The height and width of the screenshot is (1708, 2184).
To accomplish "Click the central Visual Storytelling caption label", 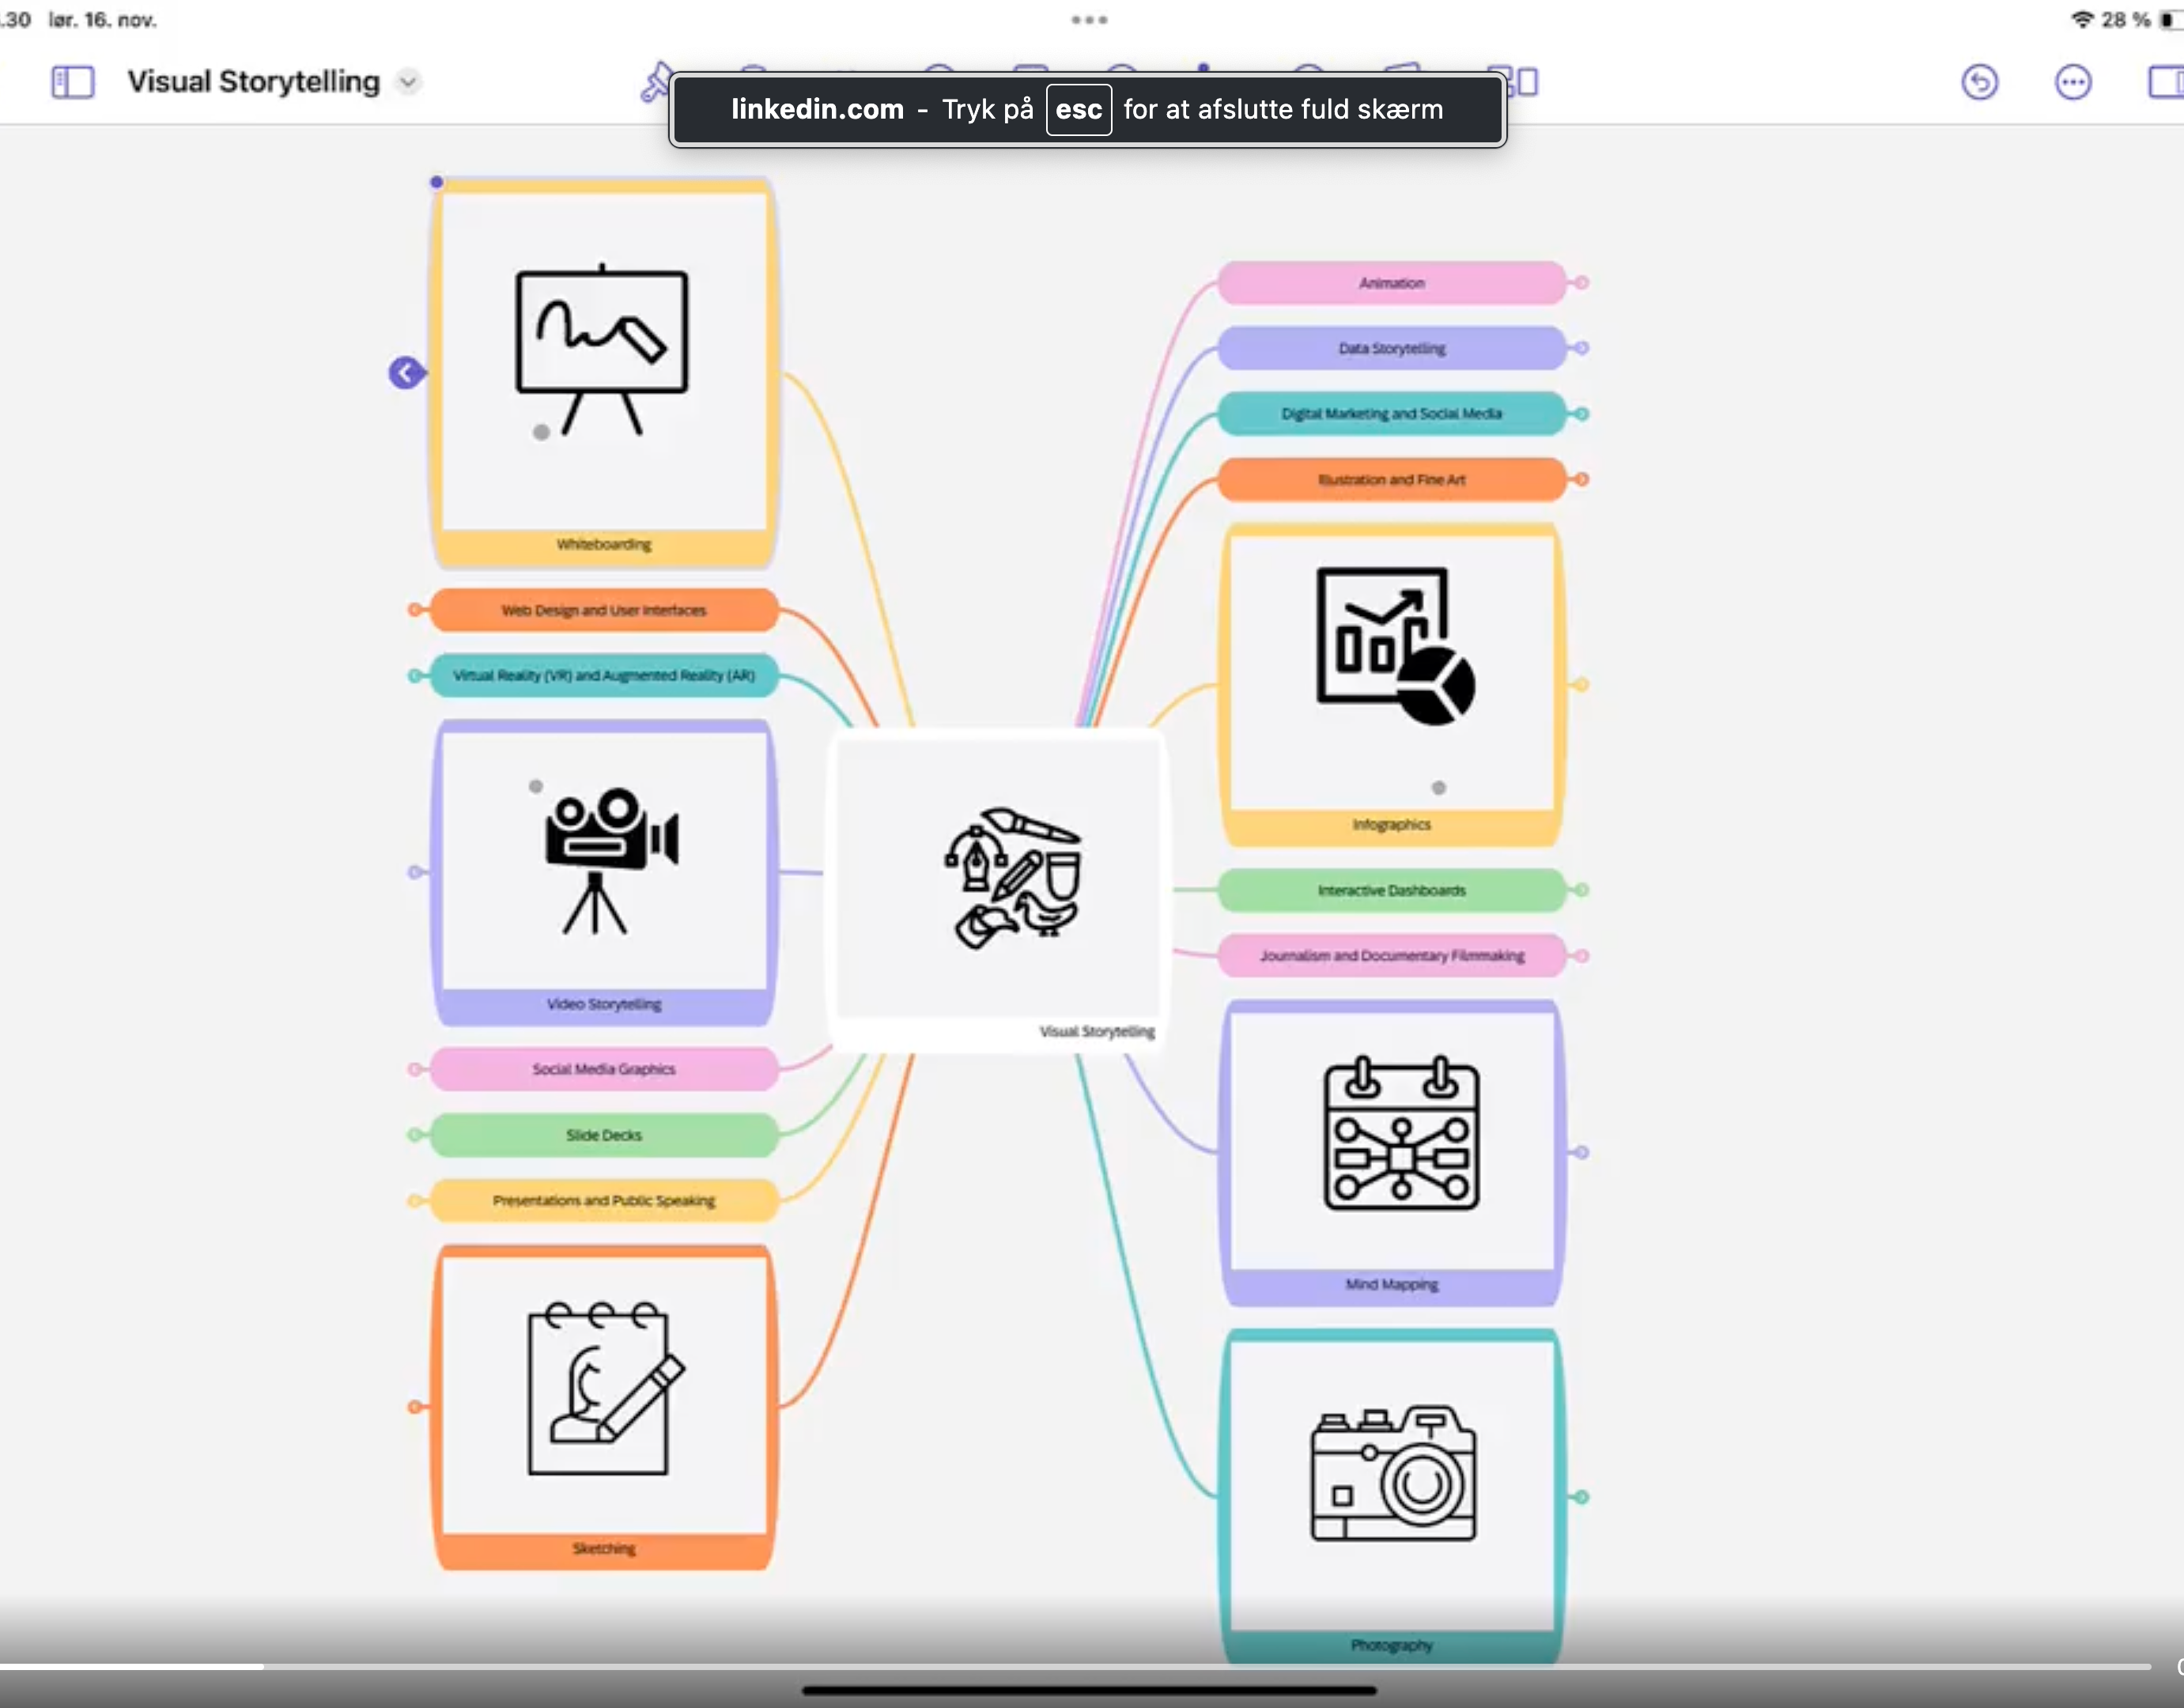I will click(1097, 1031).
